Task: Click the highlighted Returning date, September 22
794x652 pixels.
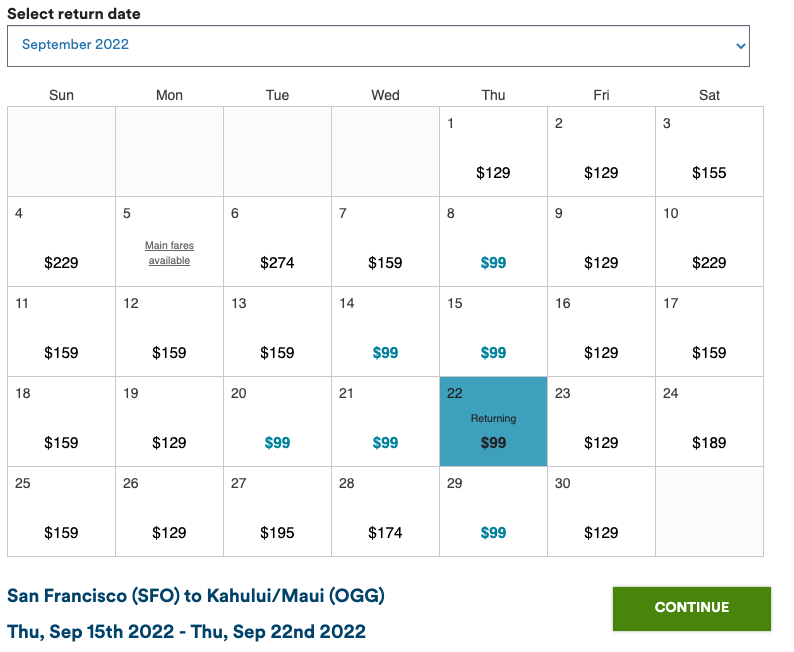Action: coord(493,422)
